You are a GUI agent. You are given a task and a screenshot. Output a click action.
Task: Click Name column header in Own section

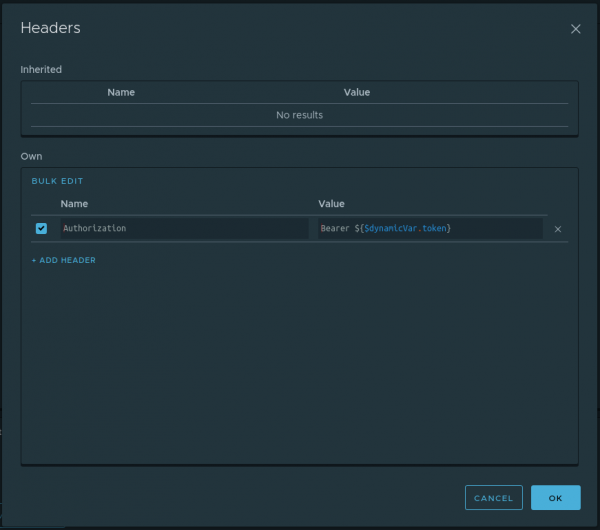74,204
